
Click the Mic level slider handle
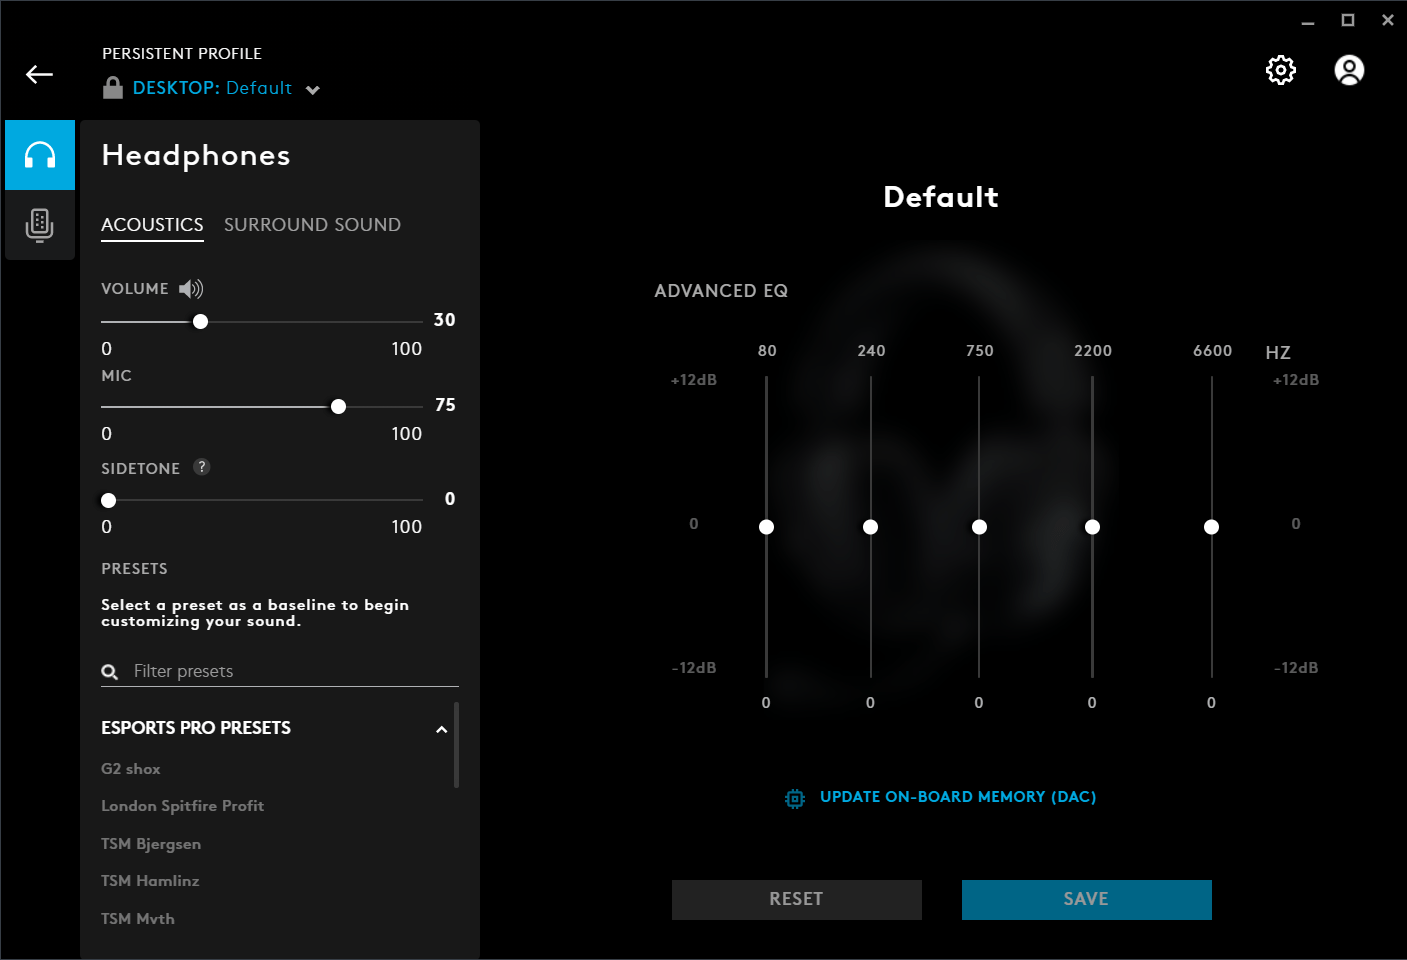pos(338,406)
